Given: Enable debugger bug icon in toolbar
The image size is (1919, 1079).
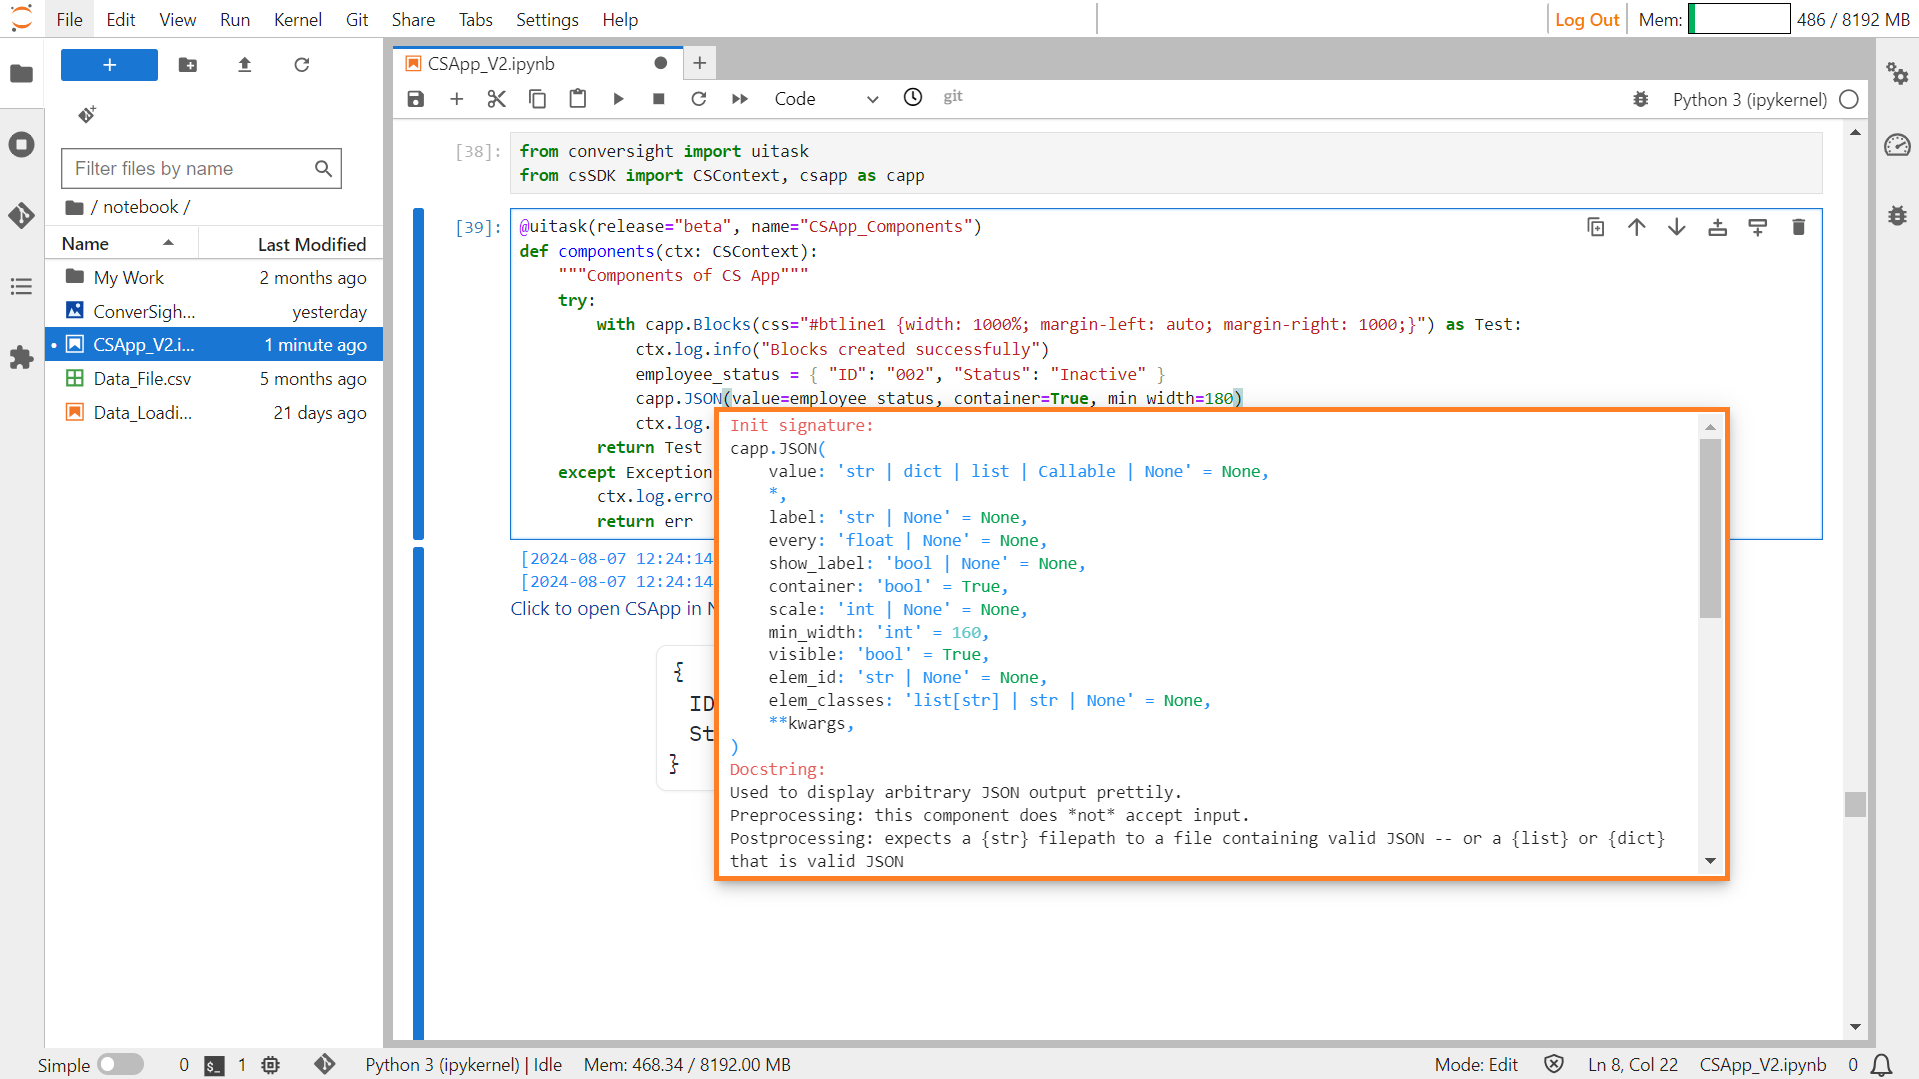Looking at the screenshot, I should point(1641,100).
